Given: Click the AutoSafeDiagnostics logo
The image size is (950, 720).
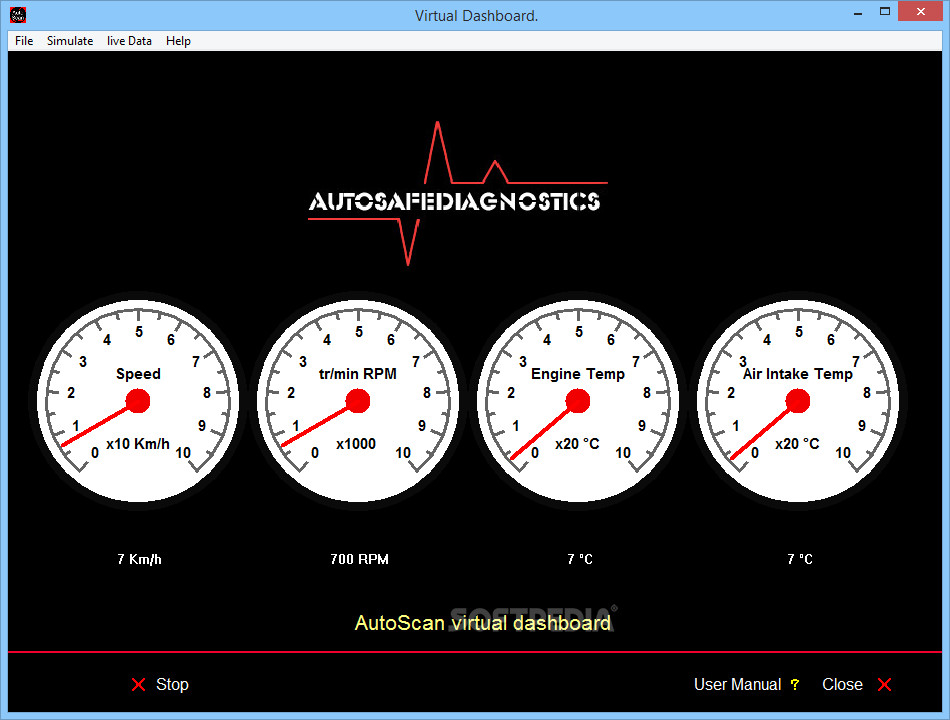Looking at the screenshot, I should pos(457,199).
